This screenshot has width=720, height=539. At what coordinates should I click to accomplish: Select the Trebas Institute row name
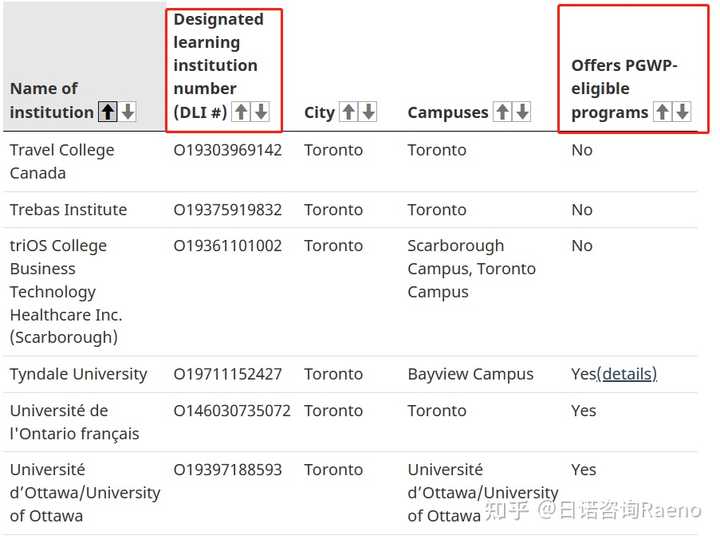click(x=68, y=210)
